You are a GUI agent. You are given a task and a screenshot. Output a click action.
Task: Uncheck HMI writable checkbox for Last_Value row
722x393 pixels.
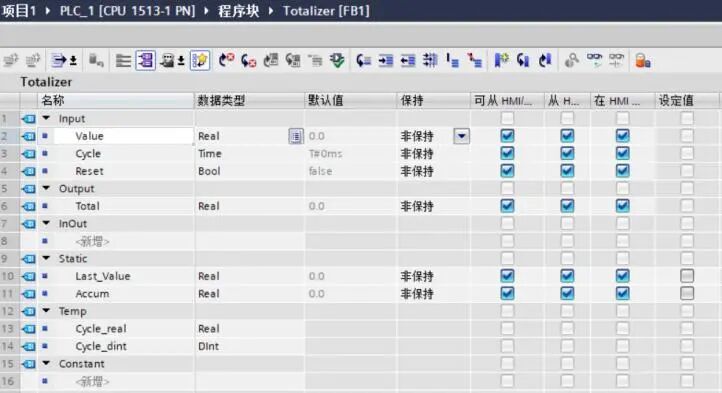coord(567,276)
